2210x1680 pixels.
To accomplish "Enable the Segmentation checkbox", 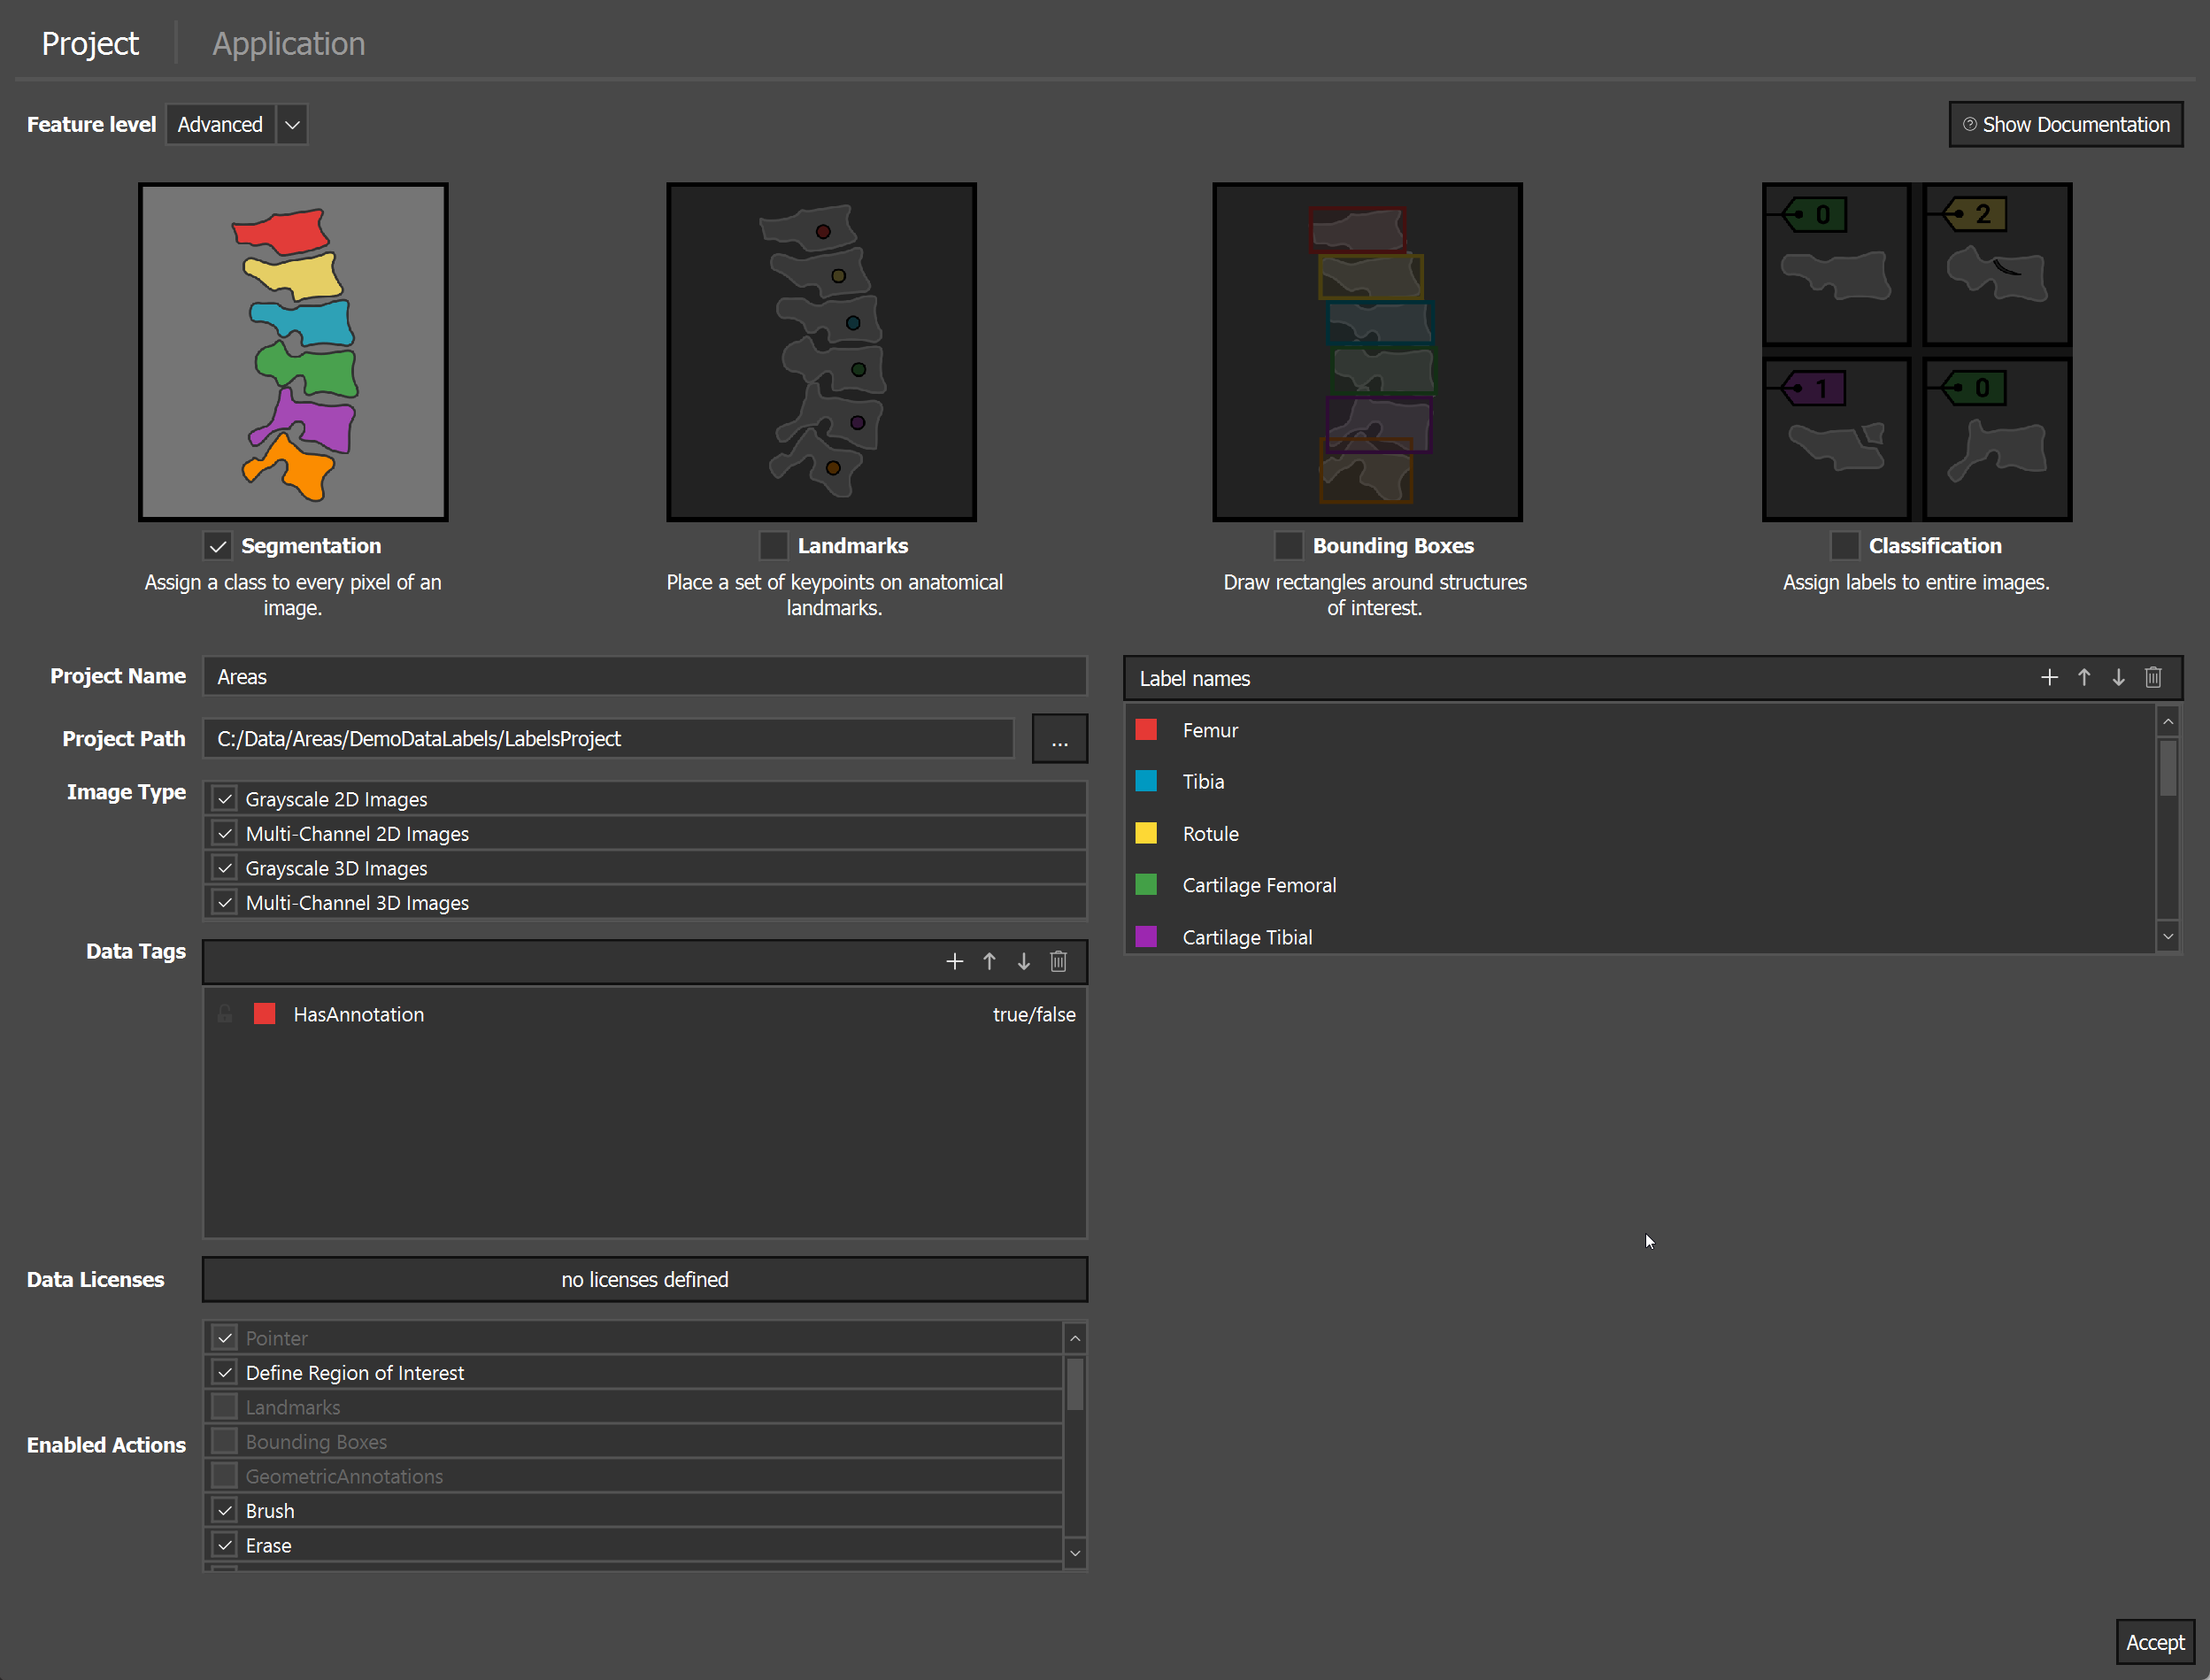I will point(218,546).
